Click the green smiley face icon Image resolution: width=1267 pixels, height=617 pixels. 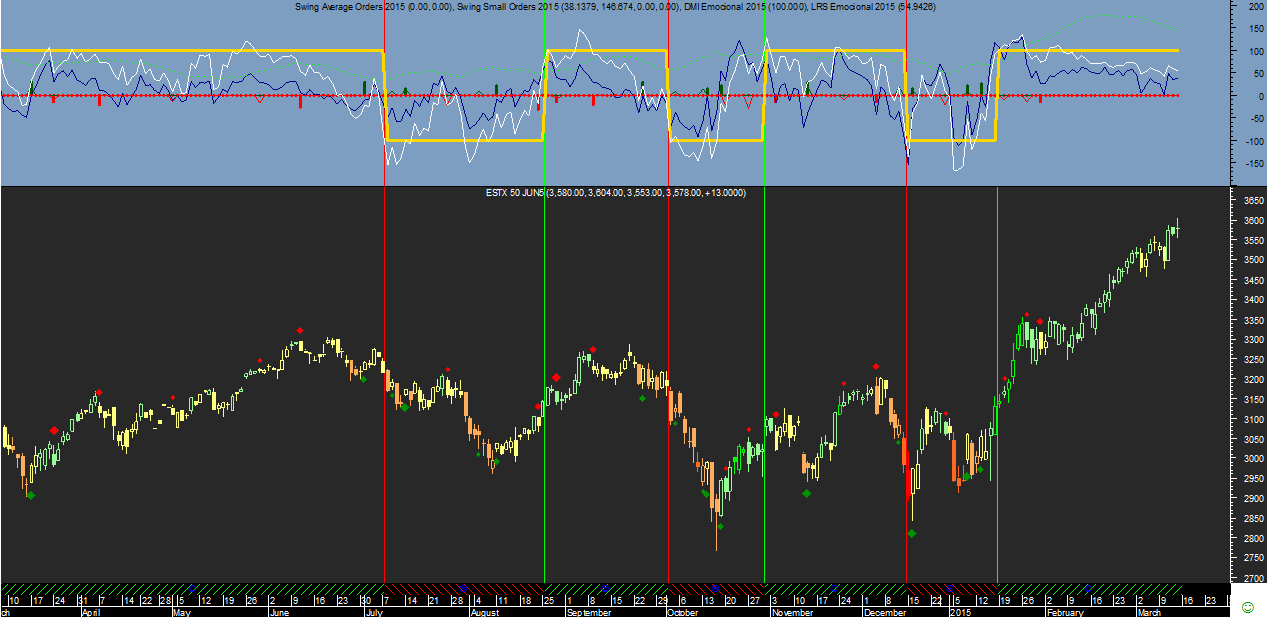pyautogui.click(x=1247, y=607)
